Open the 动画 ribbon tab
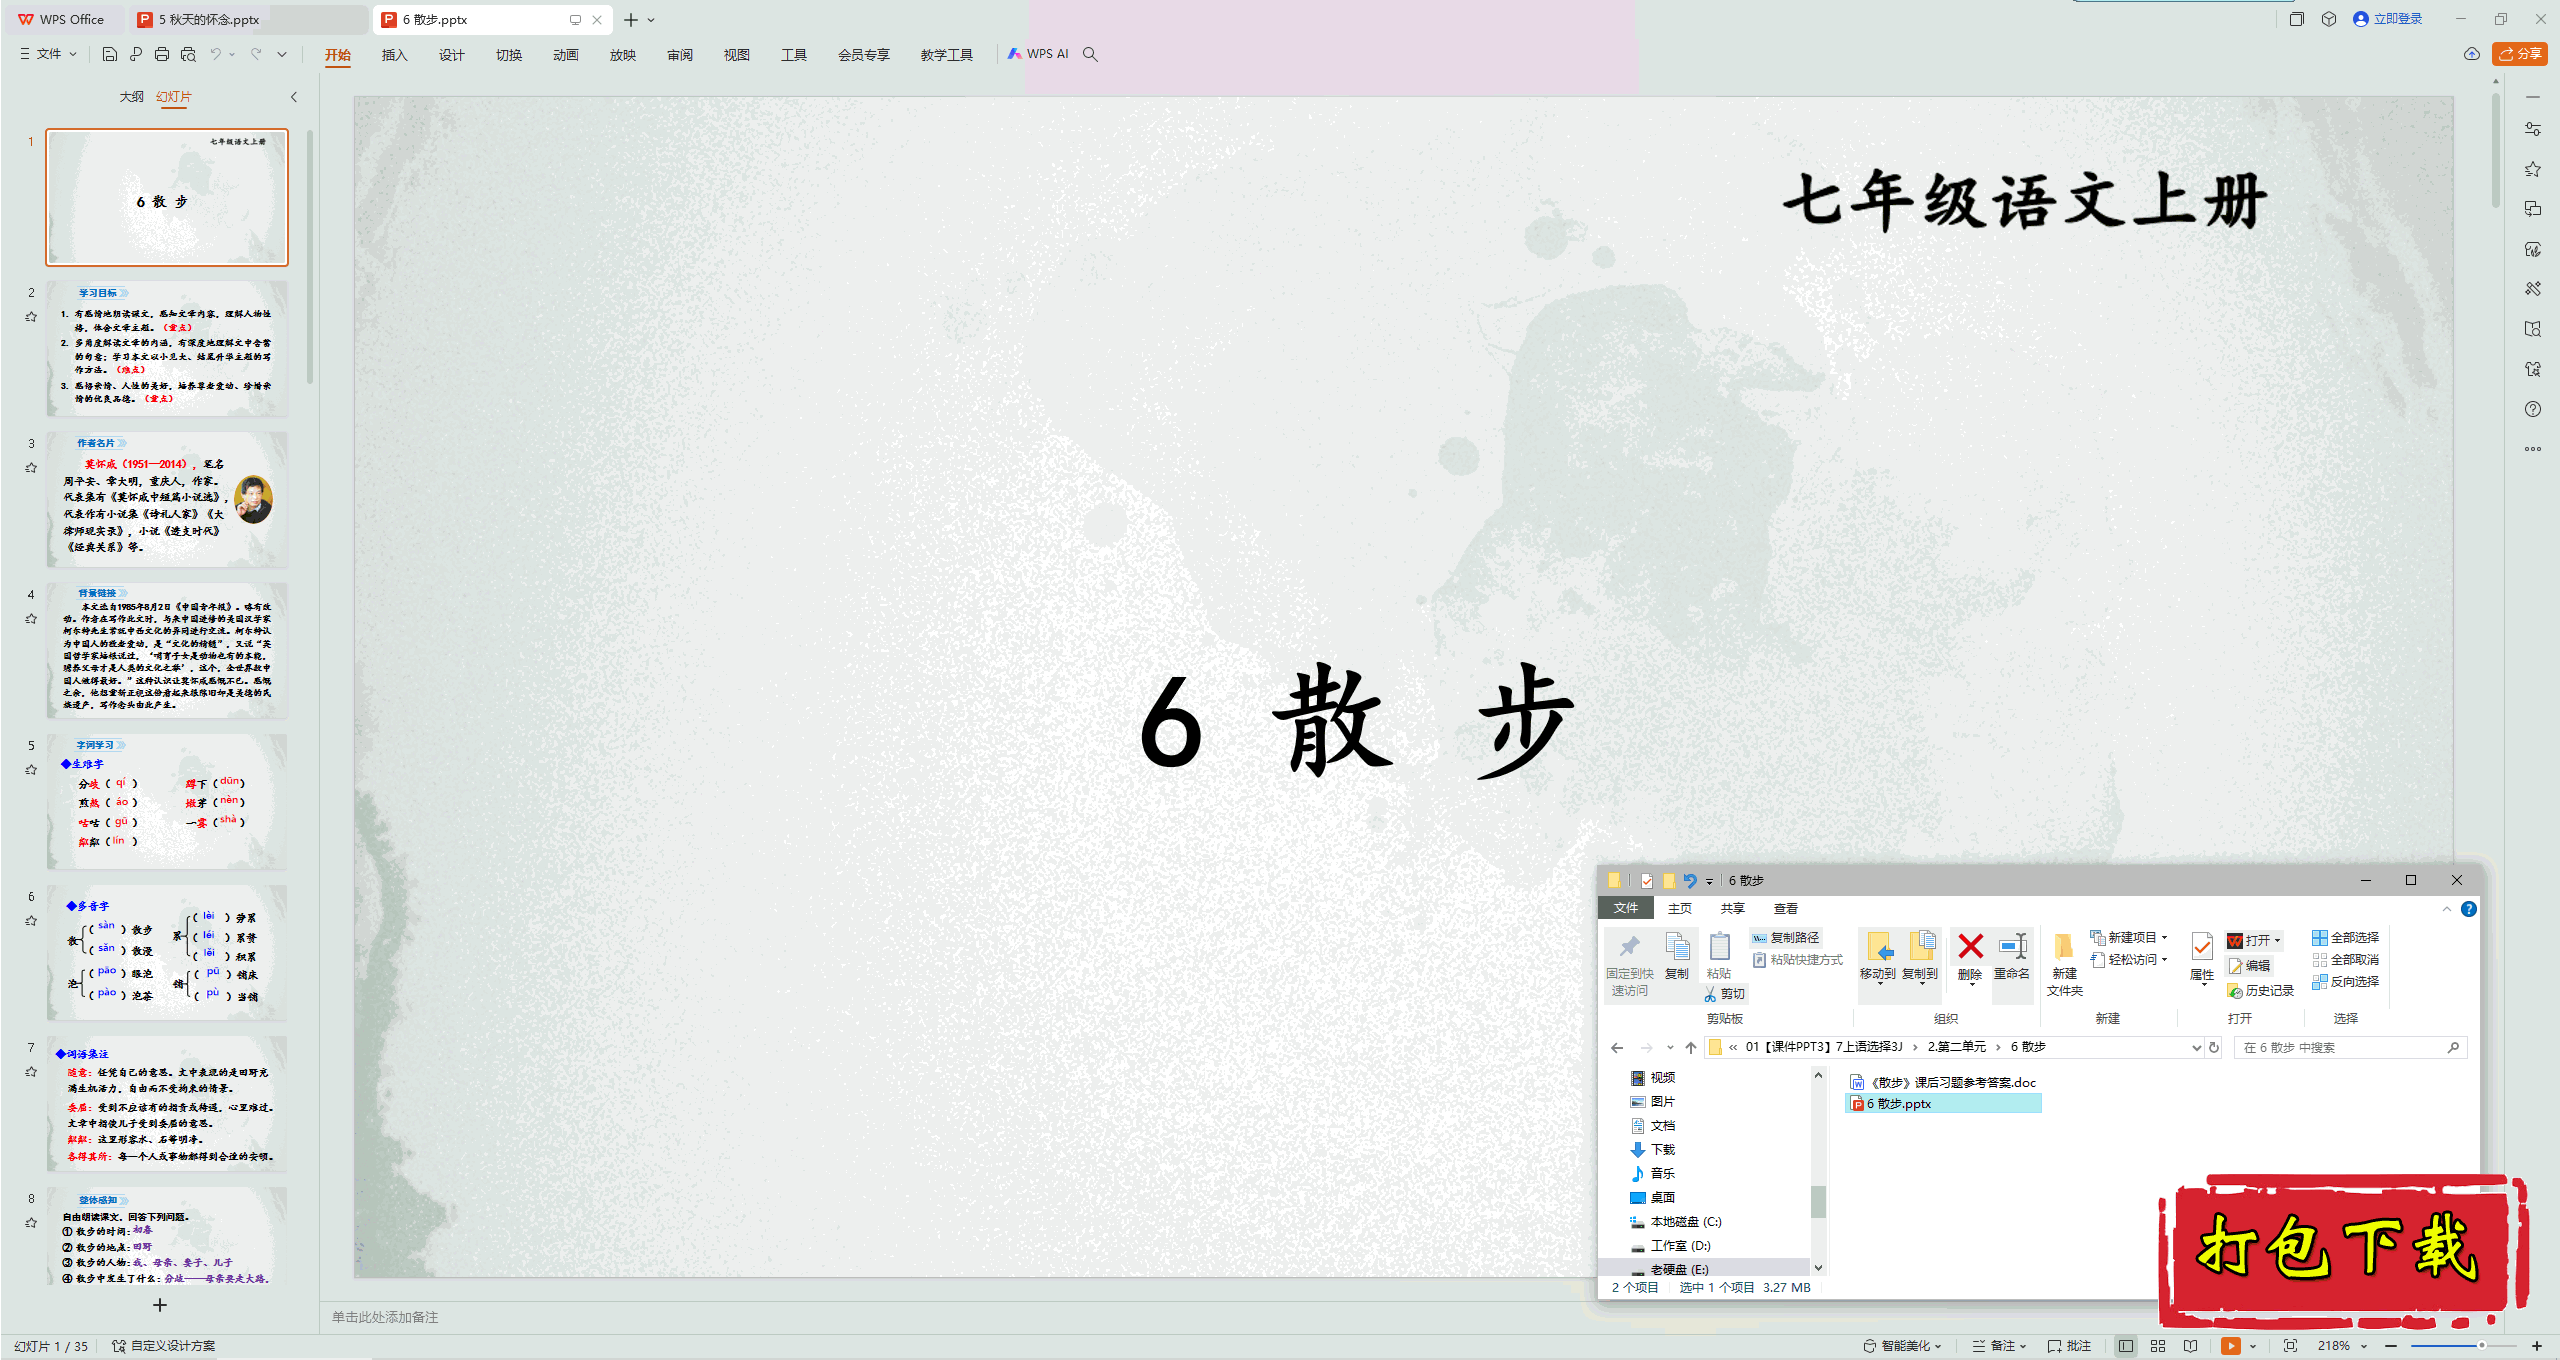This screenshot has width=2560, height=1360. coord(566,55)
